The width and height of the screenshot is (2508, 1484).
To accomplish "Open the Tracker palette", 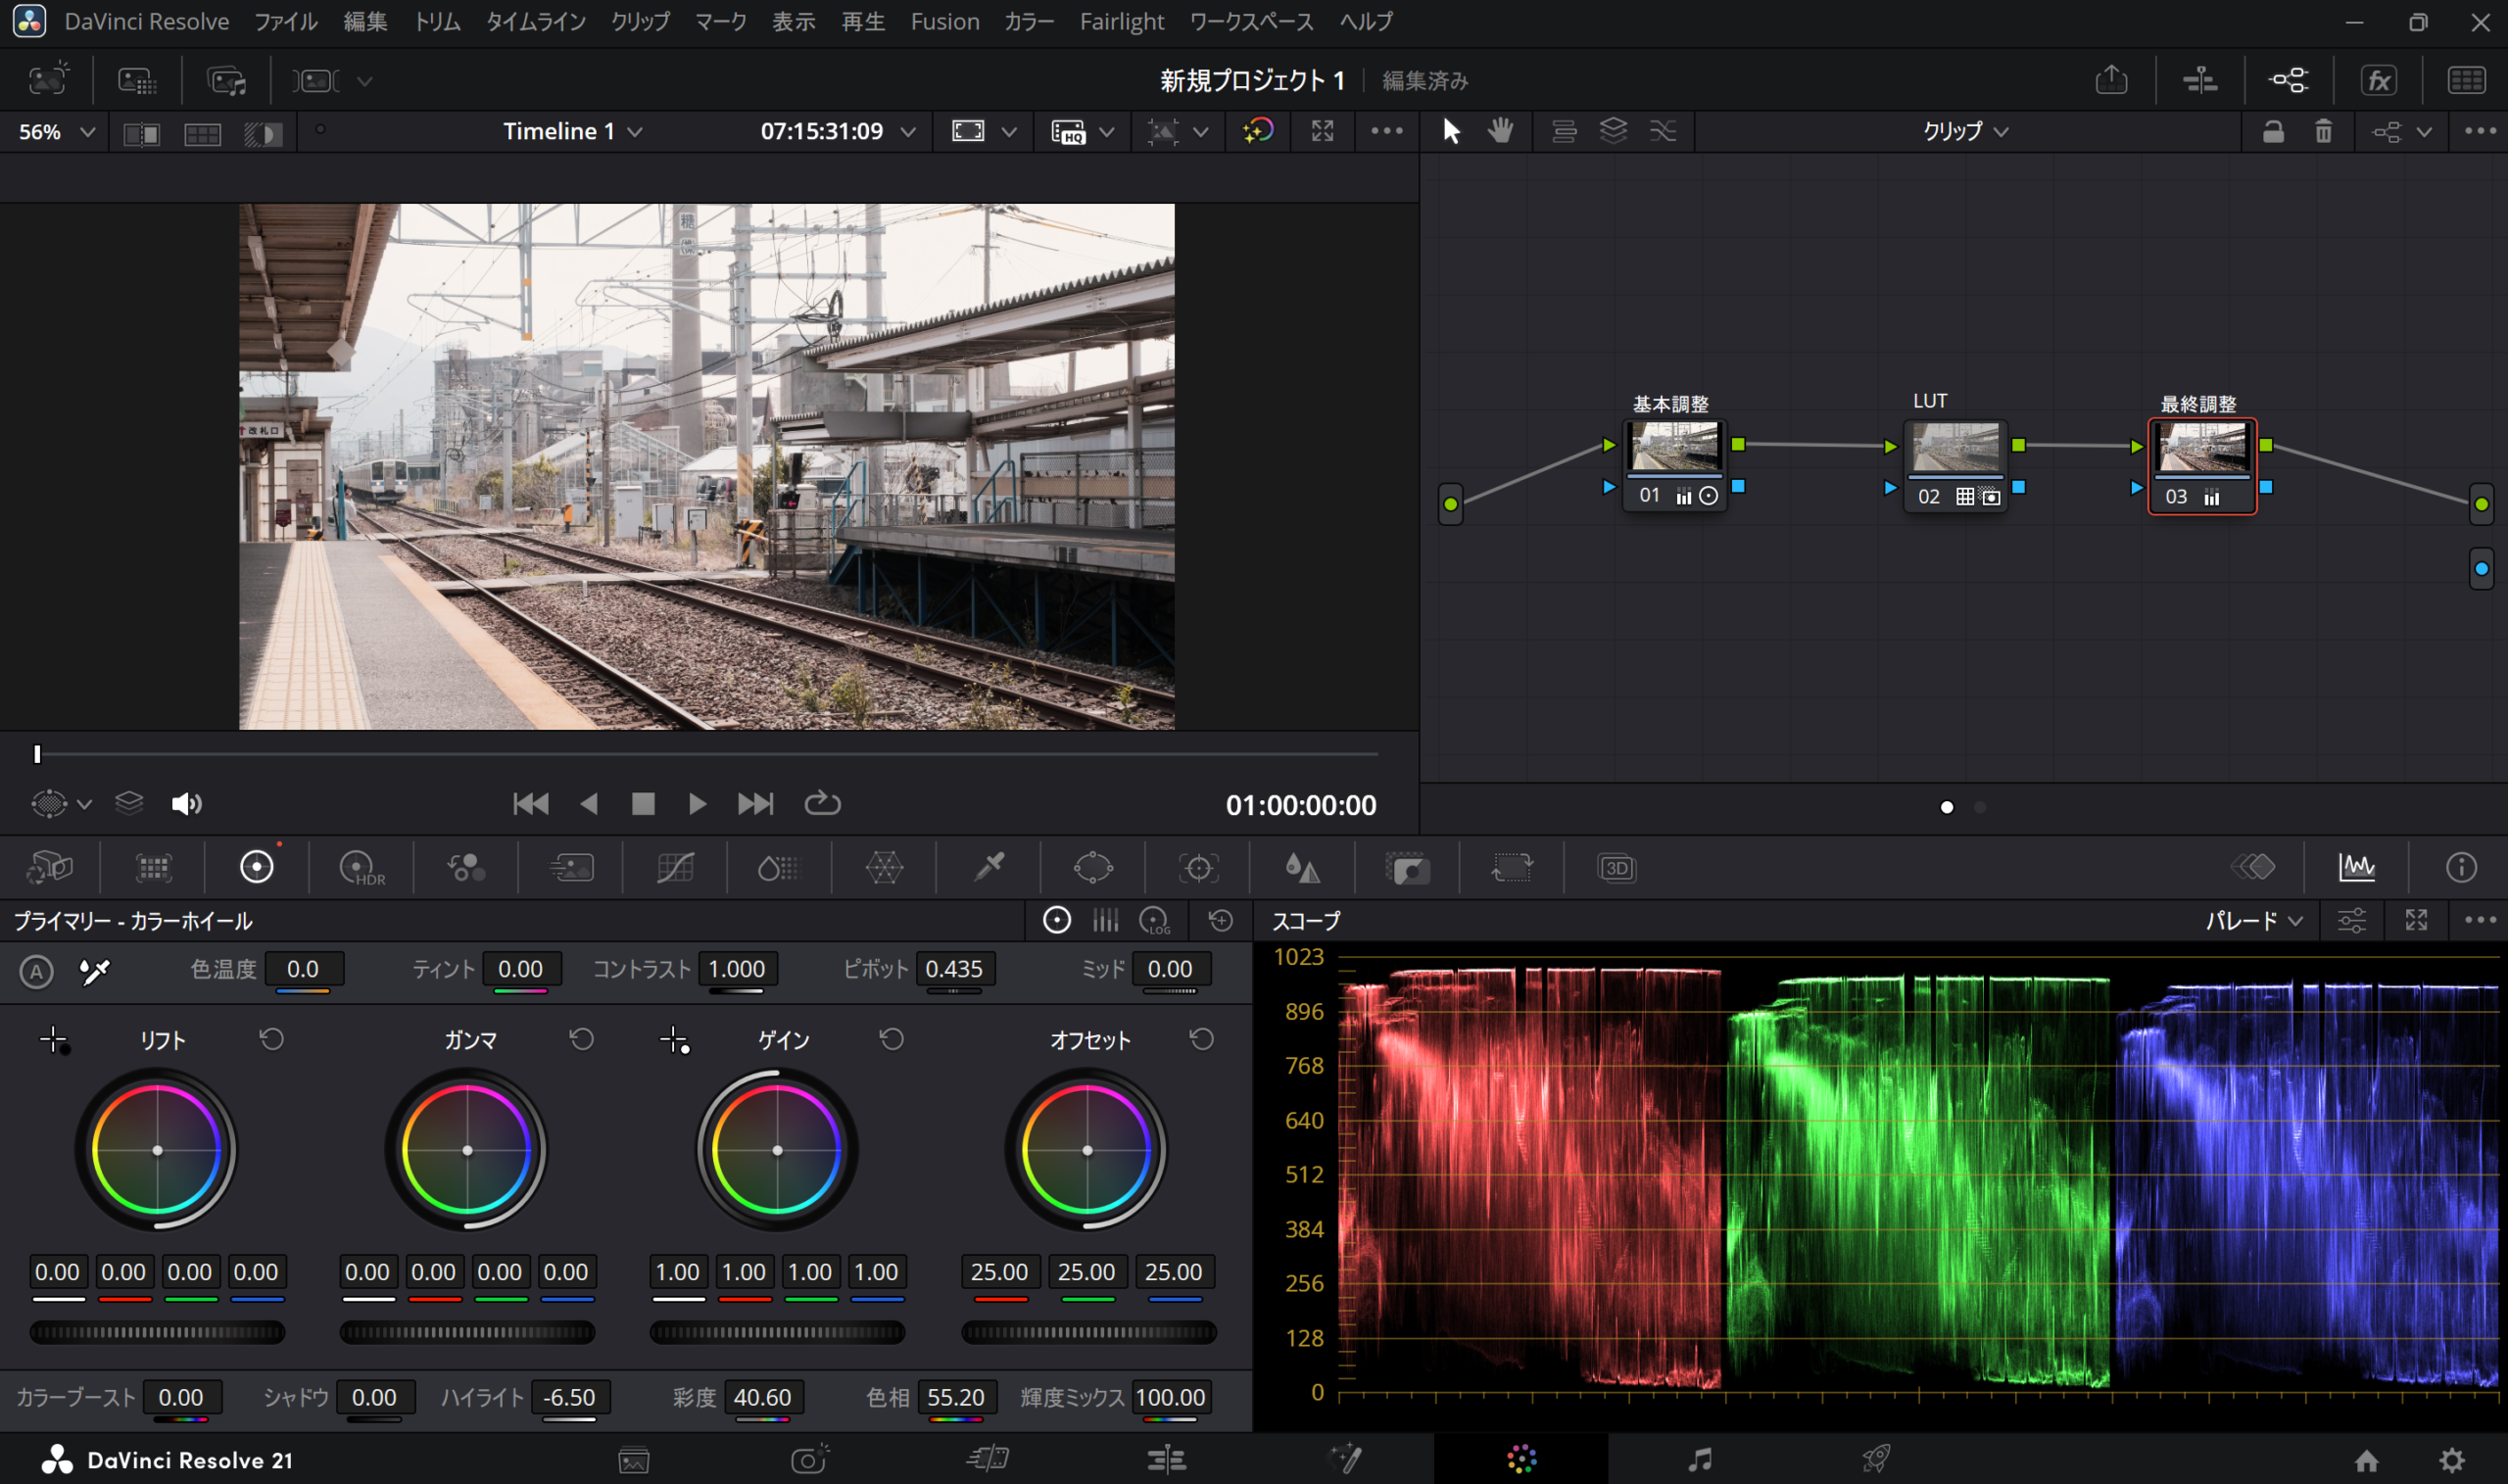I will 1198,867.
